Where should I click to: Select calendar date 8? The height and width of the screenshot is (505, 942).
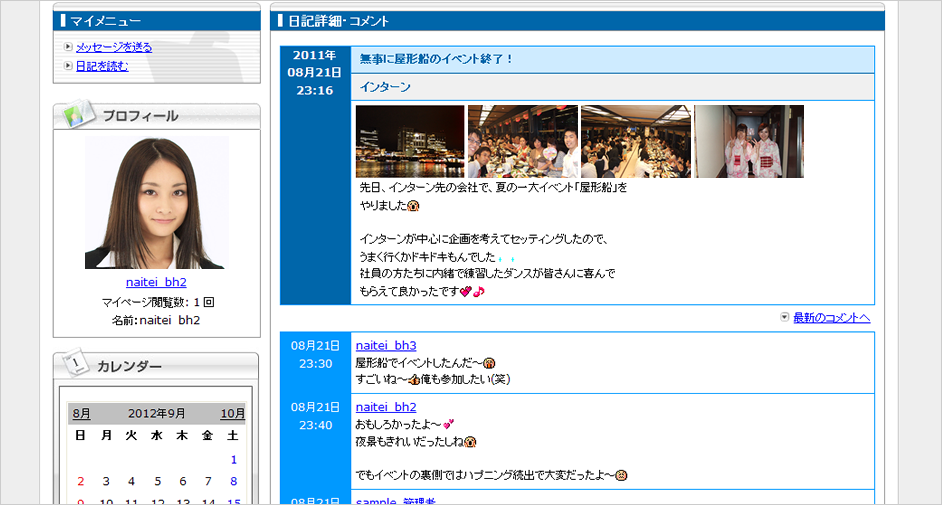click(x=234, y=482)
